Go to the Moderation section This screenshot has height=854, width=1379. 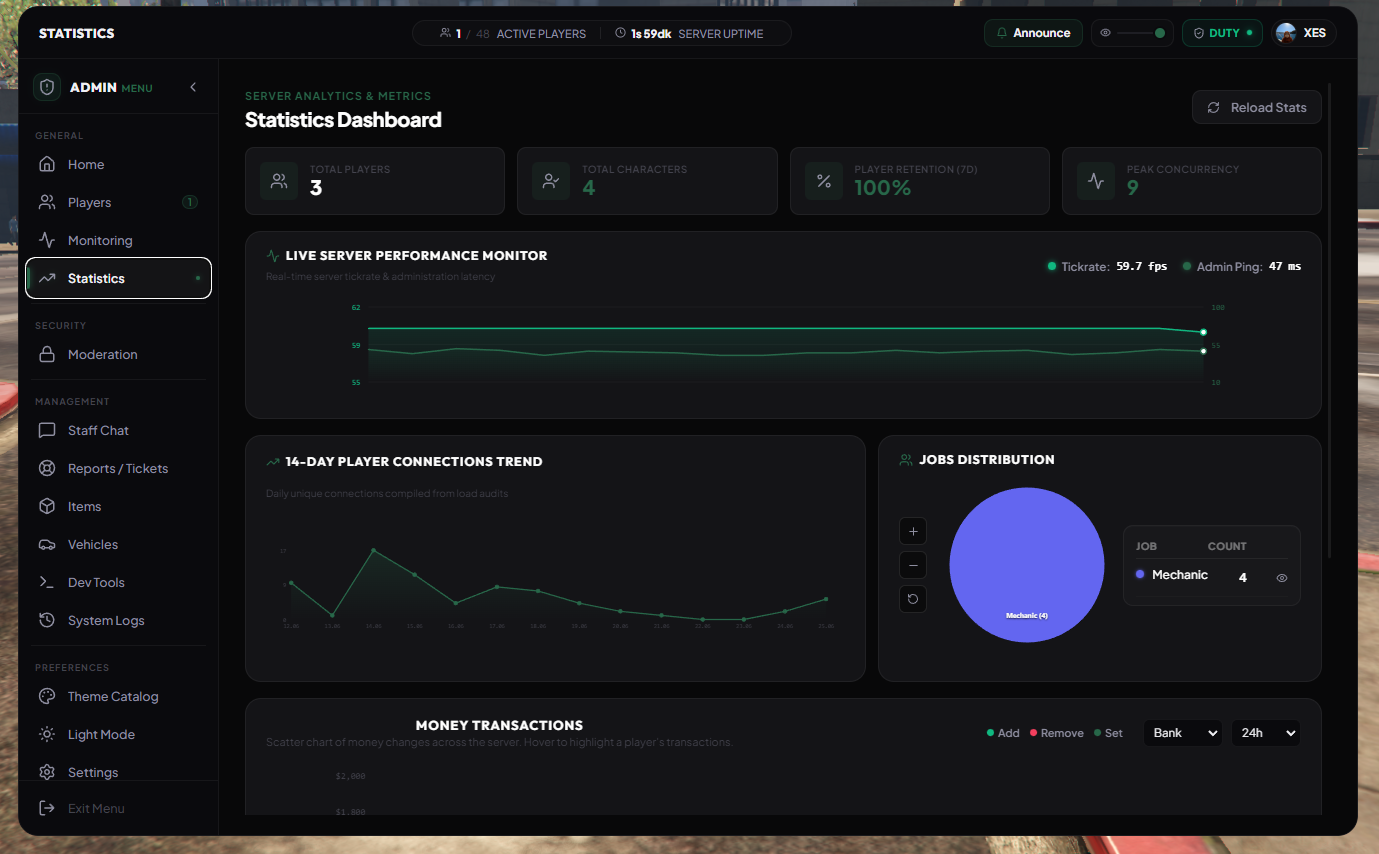tap(118, 355)
